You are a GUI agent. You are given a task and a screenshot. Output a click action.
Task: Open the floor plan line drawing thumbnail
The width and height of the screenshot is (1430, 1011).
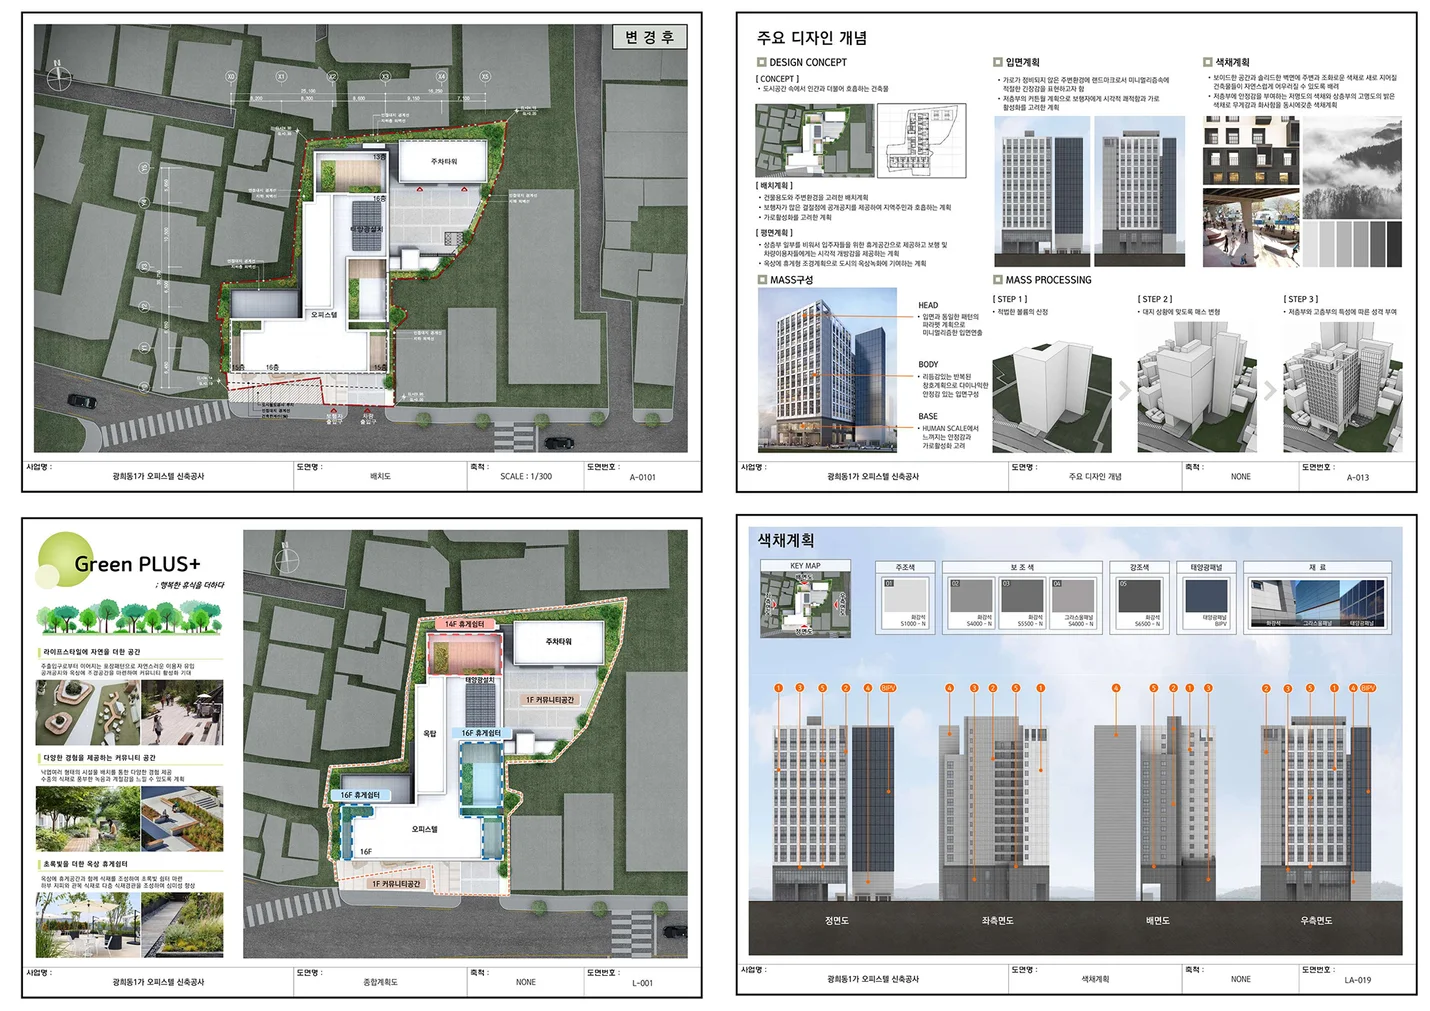click(922, 140)
